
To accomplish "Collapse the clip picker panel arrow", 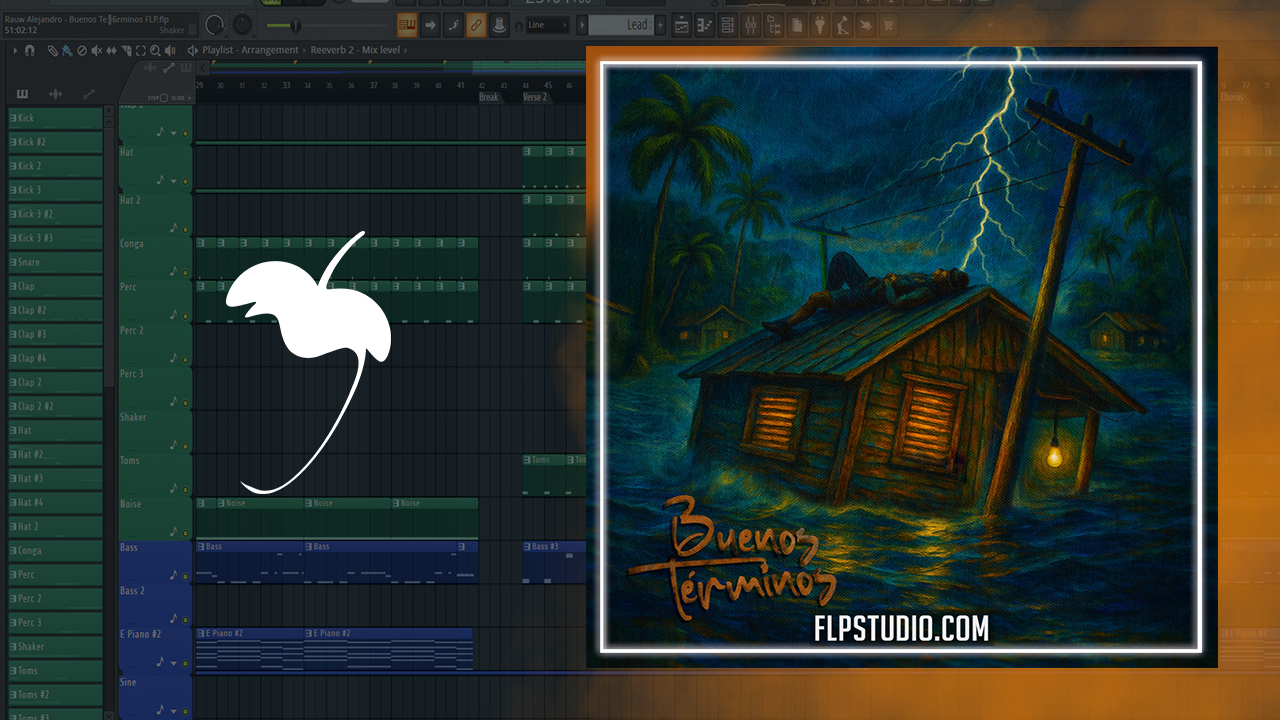I will tap(203, 68).
